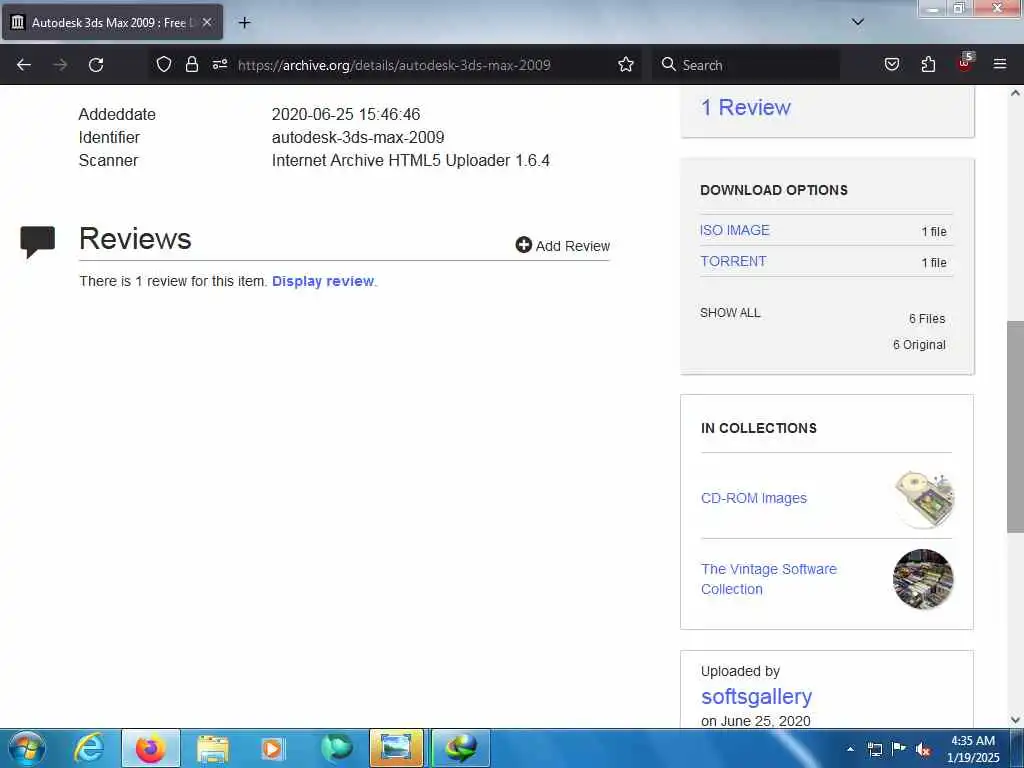1024x768 pixels.
Task: Expand the list all tabs chevron
Action: [x=857, y=22]
